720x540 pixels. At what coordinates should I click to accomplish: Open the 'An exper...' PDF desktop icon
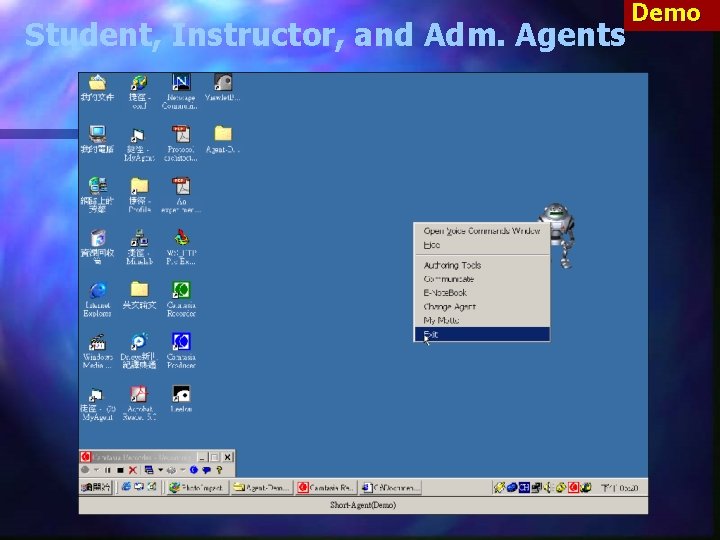(x=181, y=195)
